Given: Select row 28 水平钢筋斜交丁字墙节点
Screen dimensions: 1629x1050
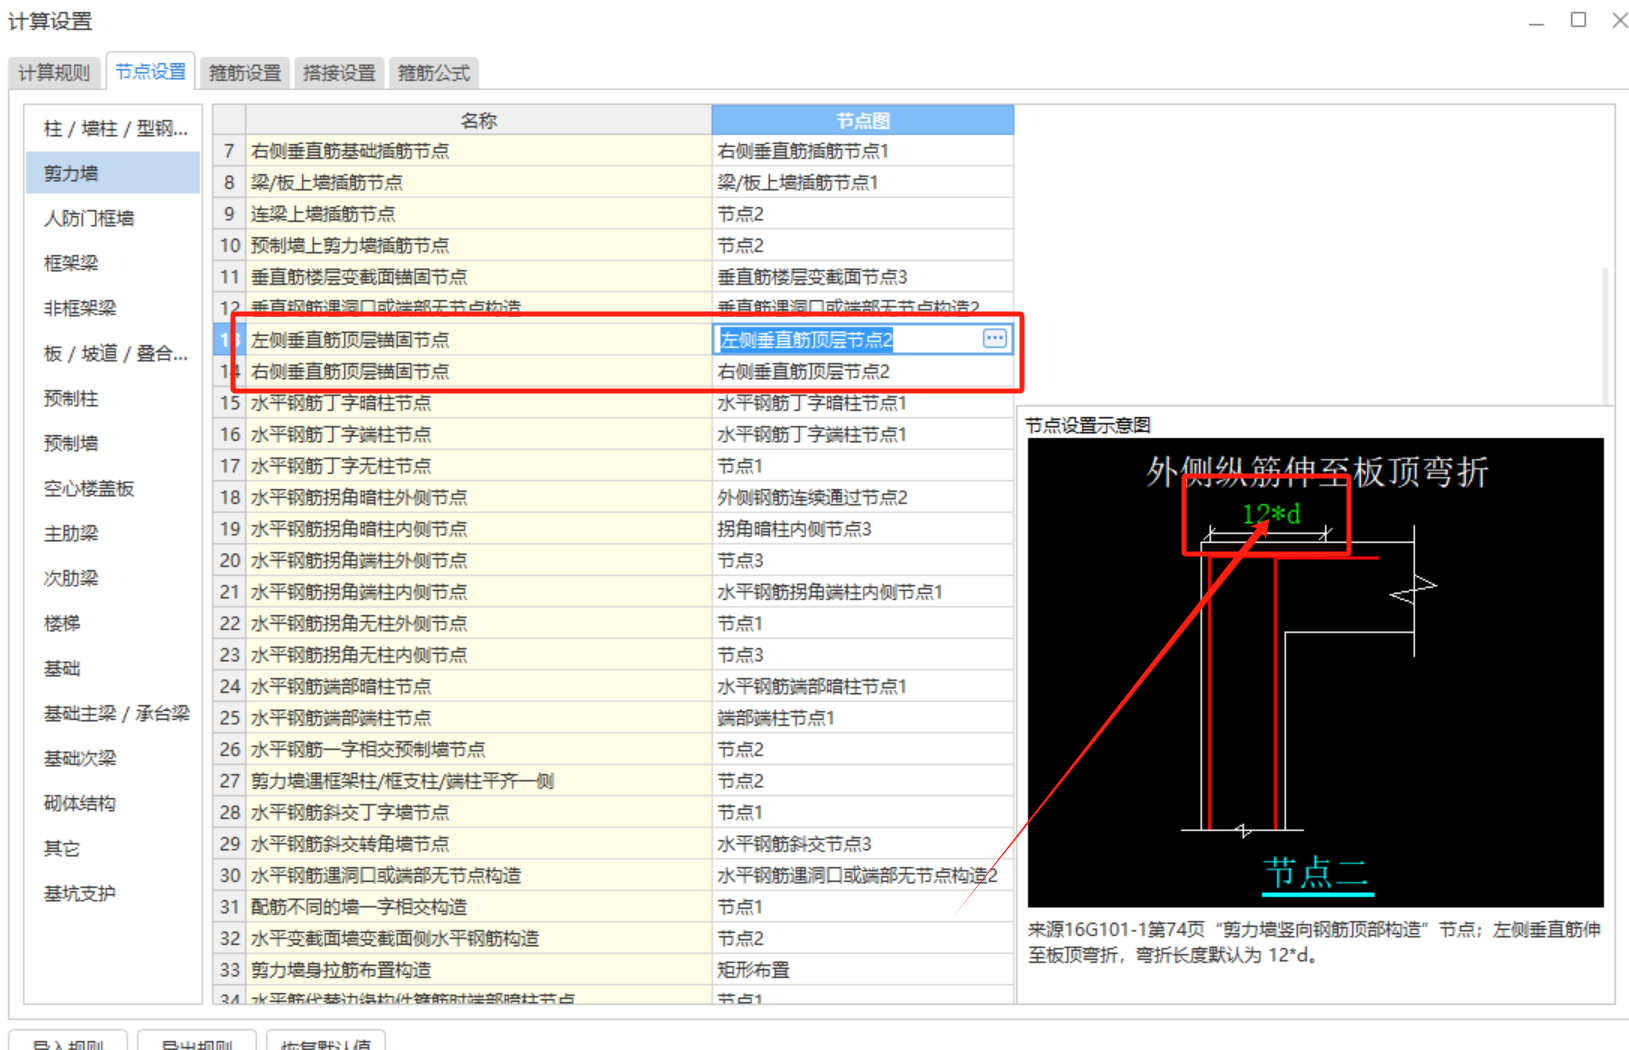Looking at the screenshot, I should 479,812.
